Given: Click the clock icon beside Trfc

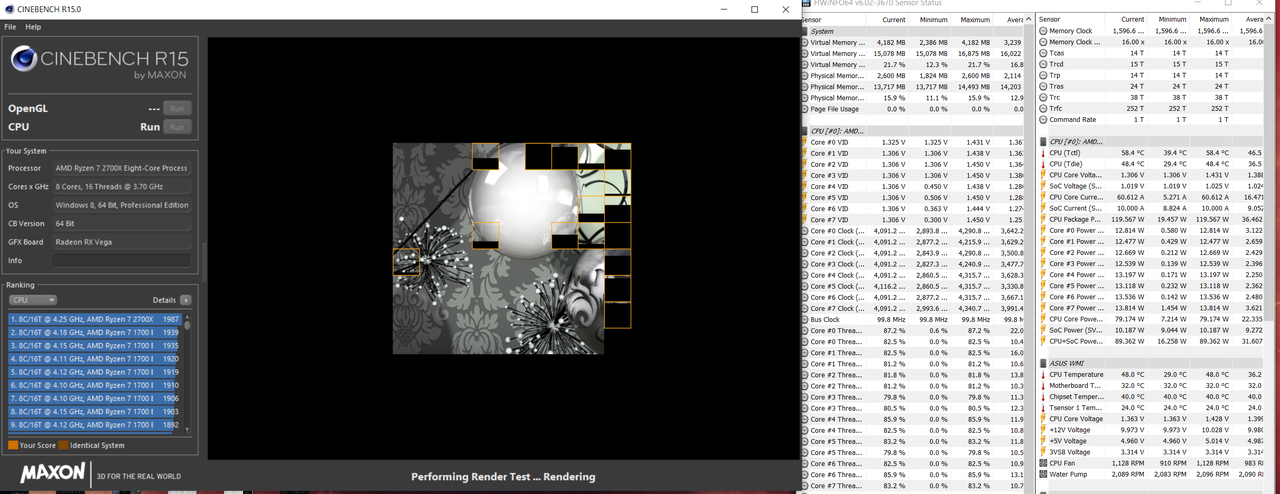Looking at the screenshot, I should [x=1043, y=108].
